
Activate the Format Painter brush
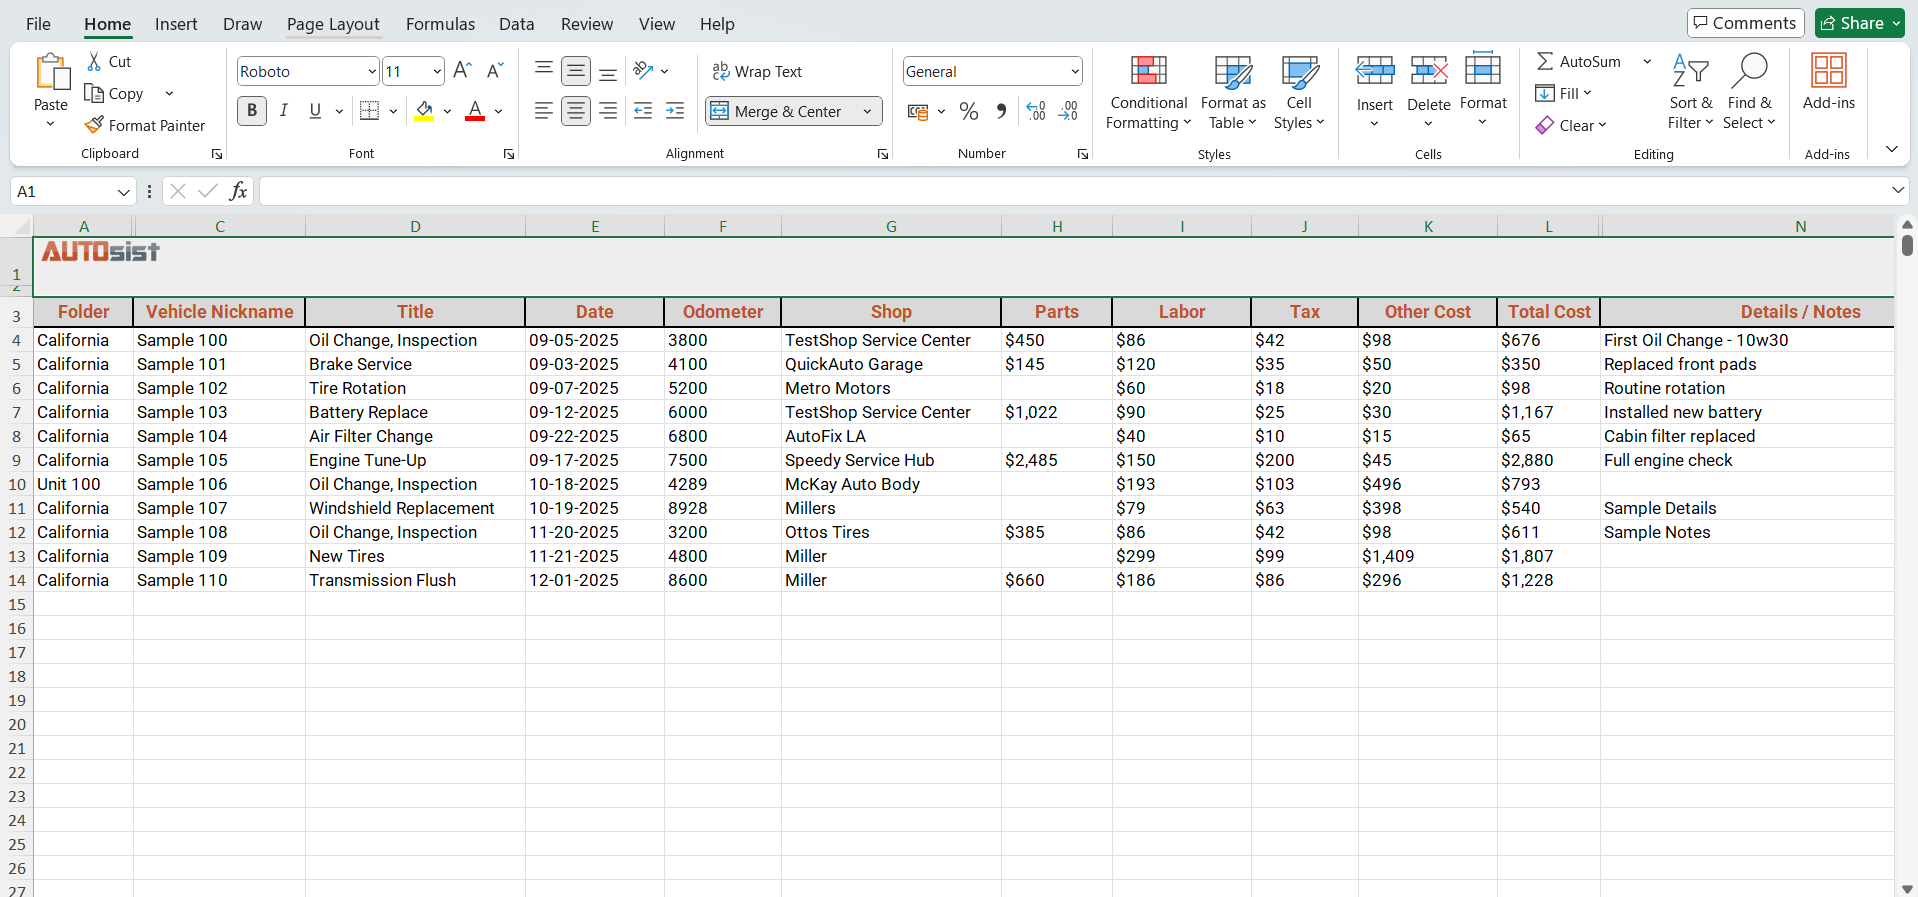pos(94,125)
